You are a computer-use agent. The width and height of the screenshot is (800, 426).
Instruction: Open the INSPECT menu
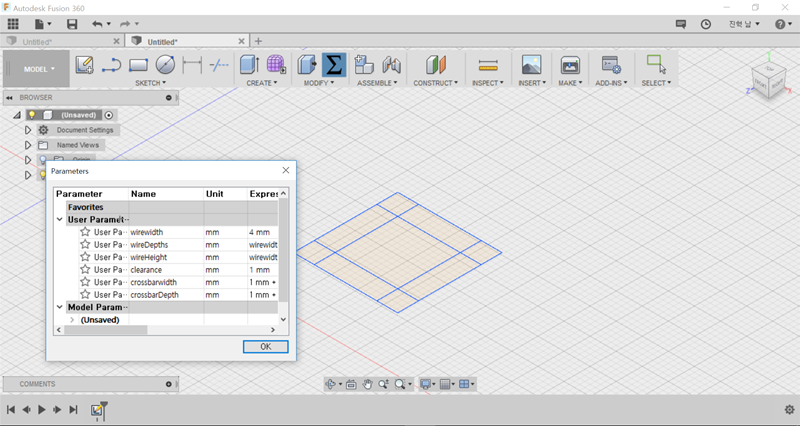click(x=488, y=83)
